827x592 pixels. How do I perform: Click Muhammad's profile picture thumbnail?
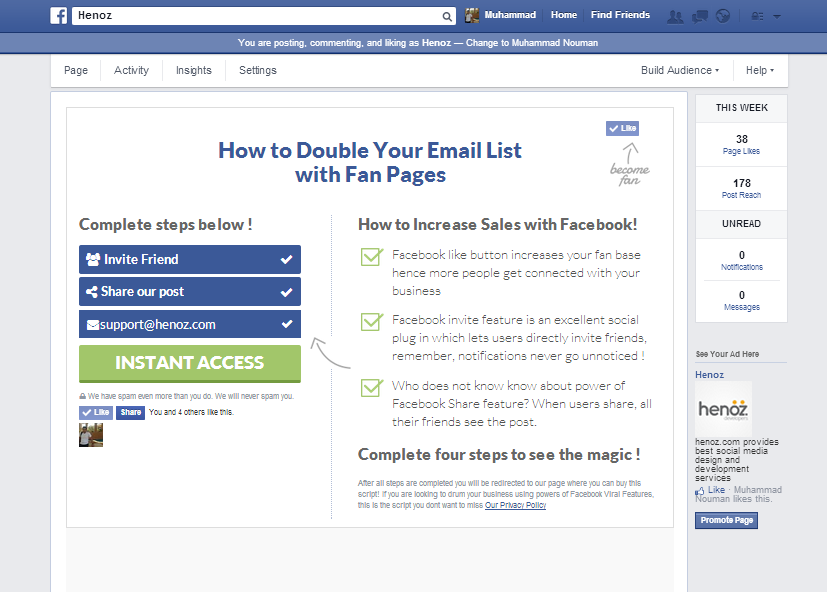pyautogui.click(x=472, y=15)
